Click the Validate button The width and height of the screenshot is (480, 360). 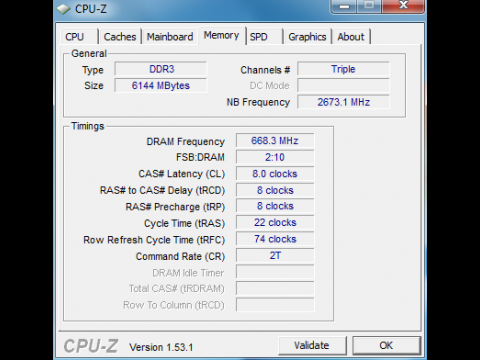[312, 345]
